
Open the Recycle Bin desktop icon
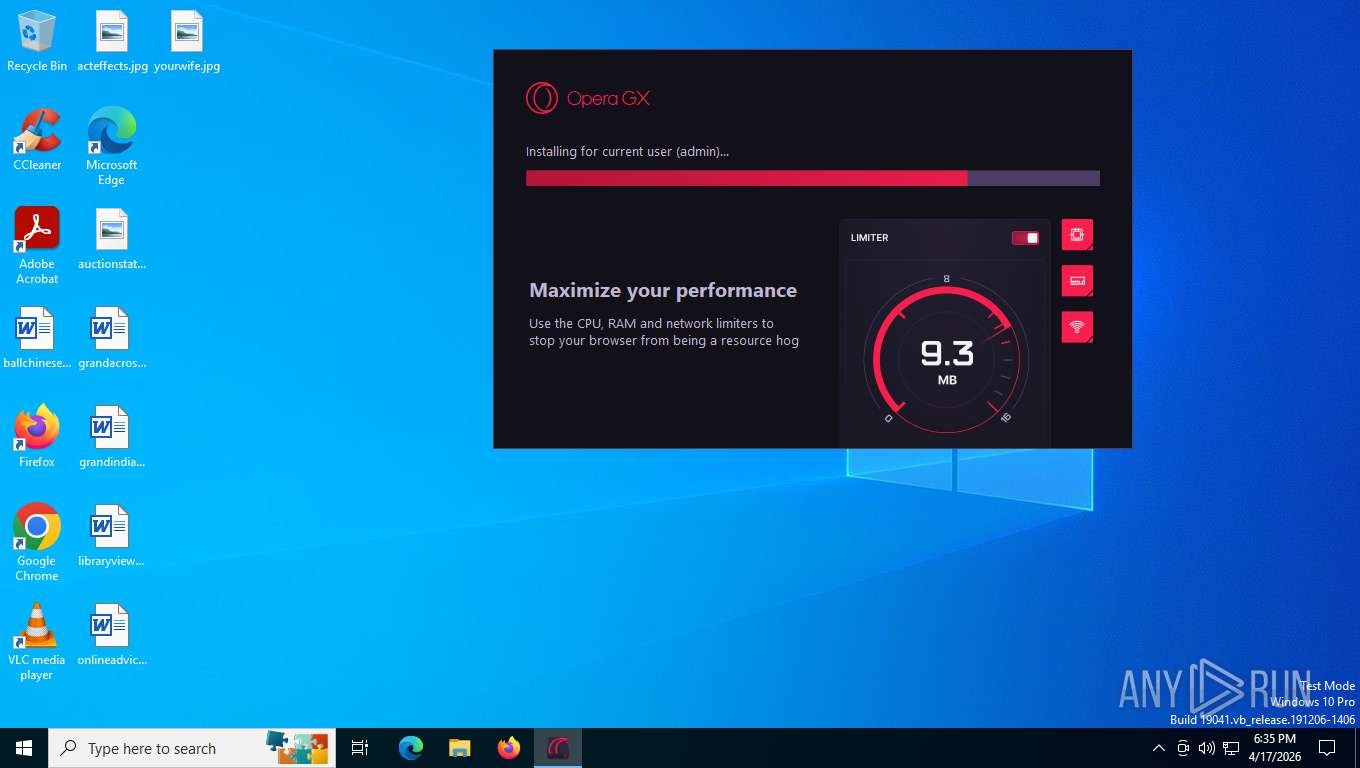(x=37, y=42)
